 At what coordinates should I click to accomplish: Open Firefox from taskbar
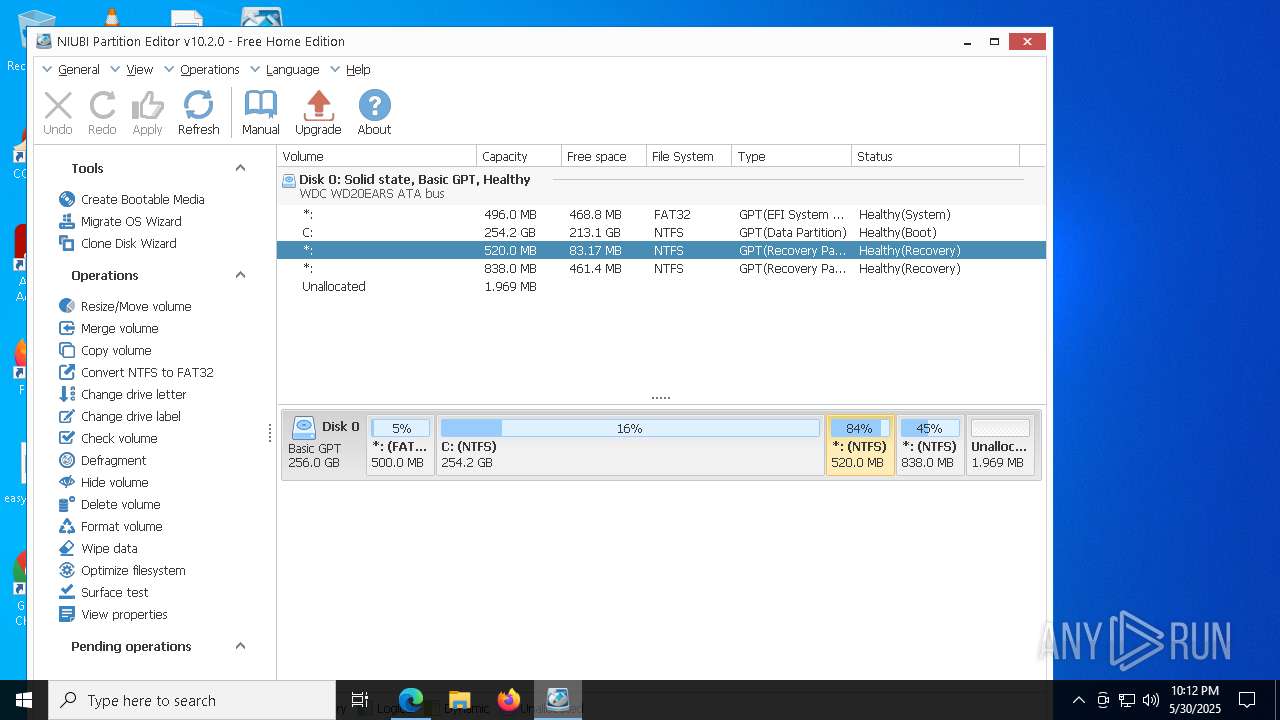pos(509,700)
